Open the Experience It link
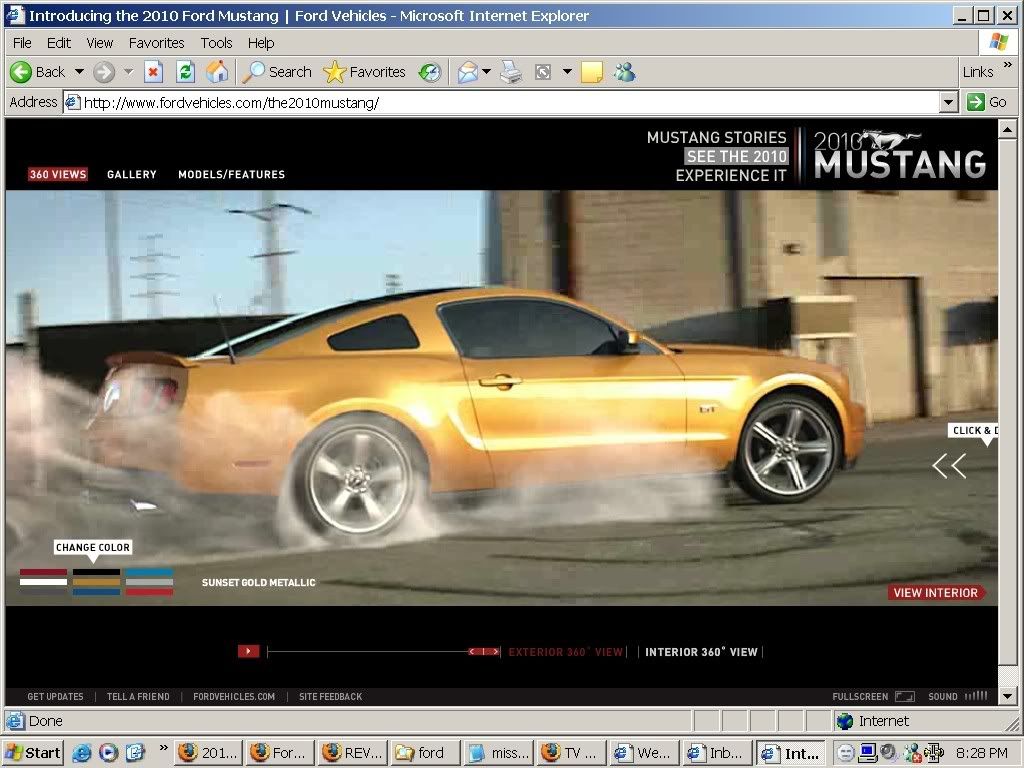Viewport: 1024px width, 768px height. coord(731,175)
